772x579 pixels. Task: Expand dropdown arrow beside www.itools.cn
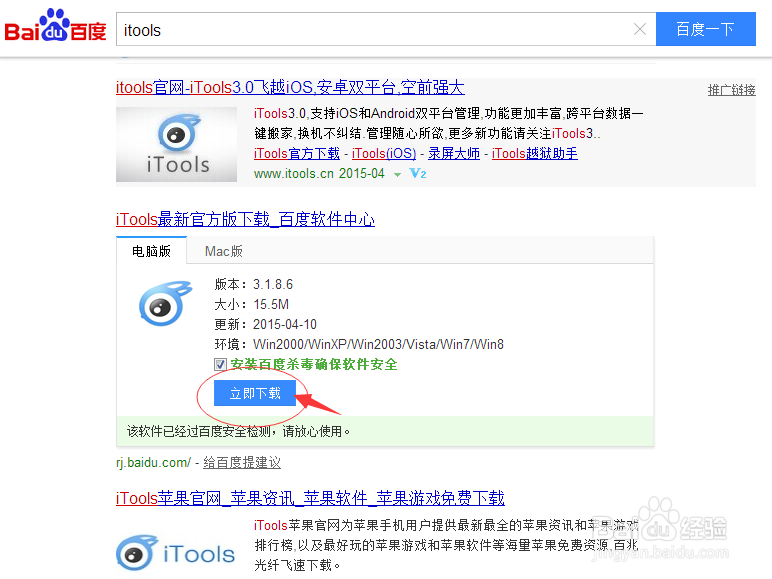coord(397,174)
